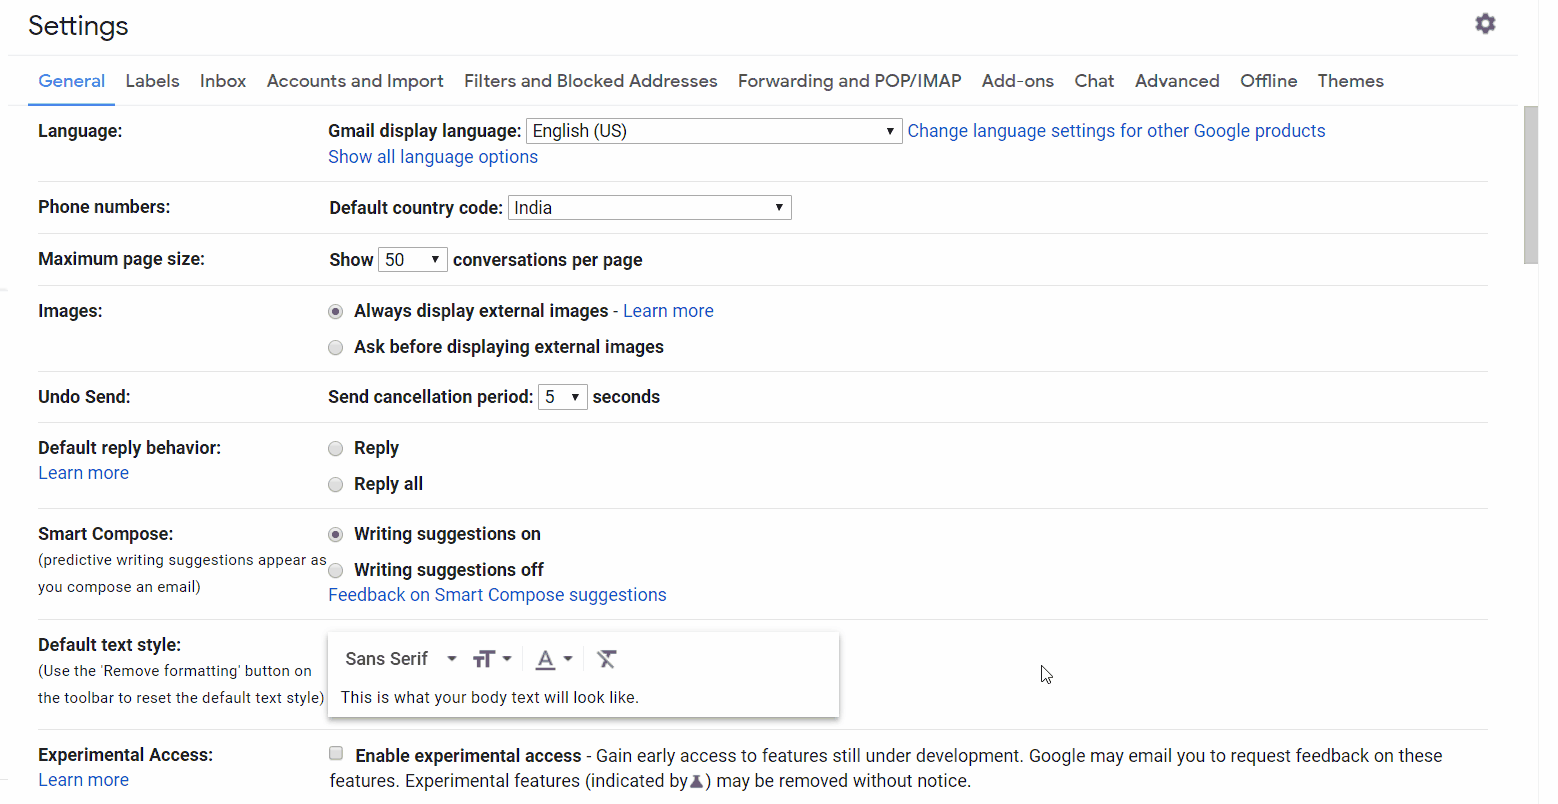
Task: Click Show all language options link
Action: (x=432, y=157)
